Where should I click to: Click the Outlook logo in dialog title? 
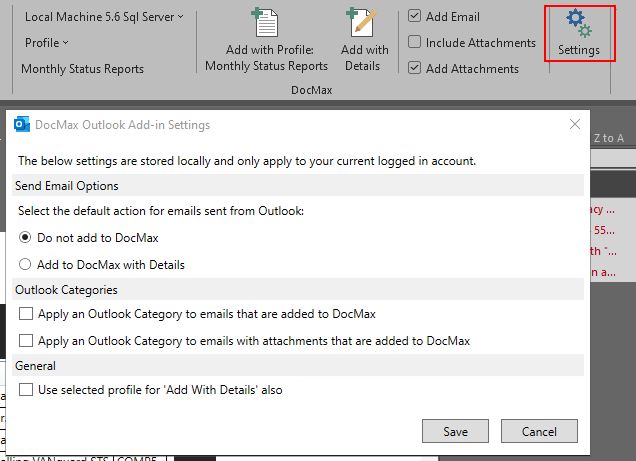(x=20, y=125)
